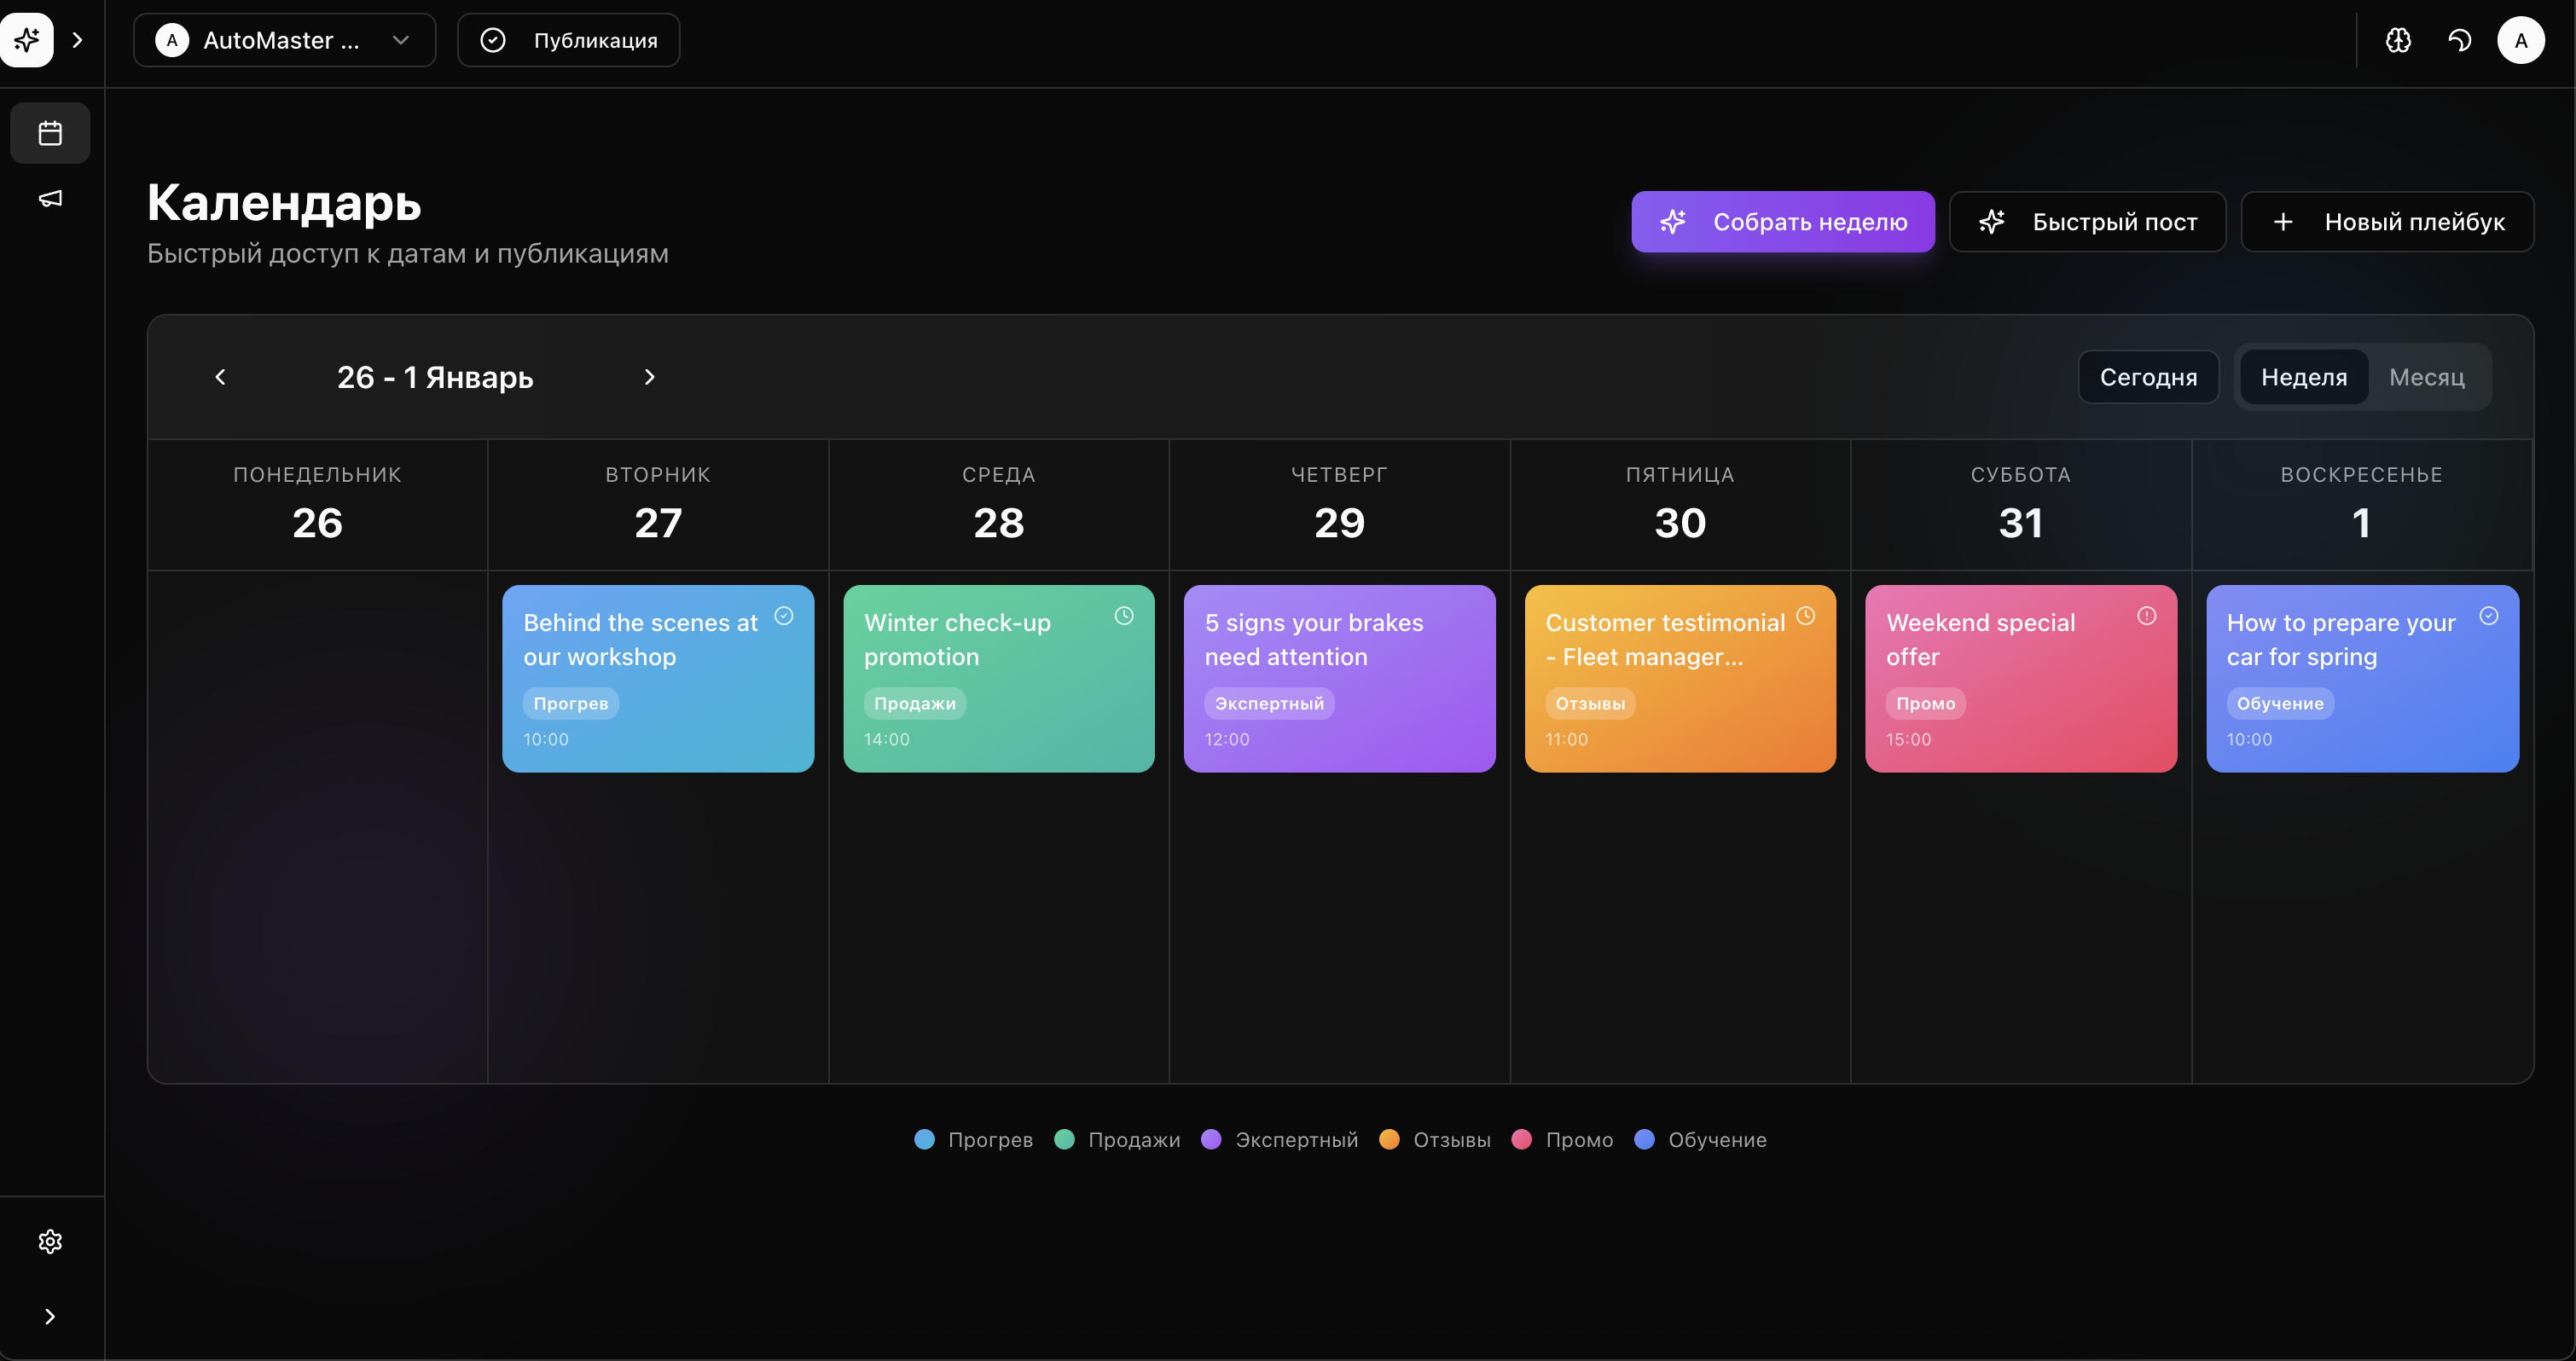
Task: Click the history refresh icon in top bar
Action: pos(2459,40)
